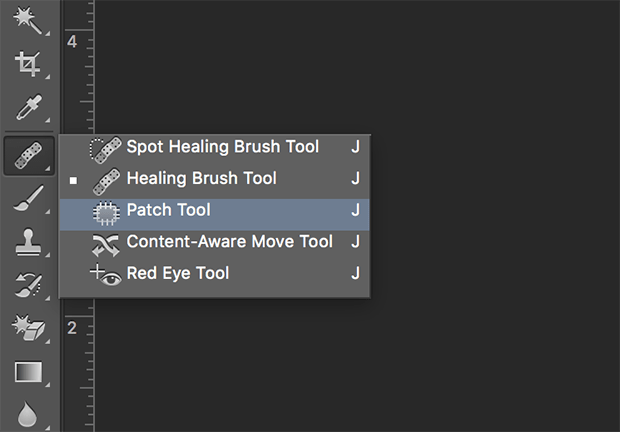Select the Gradient tool

click(28, 372)
